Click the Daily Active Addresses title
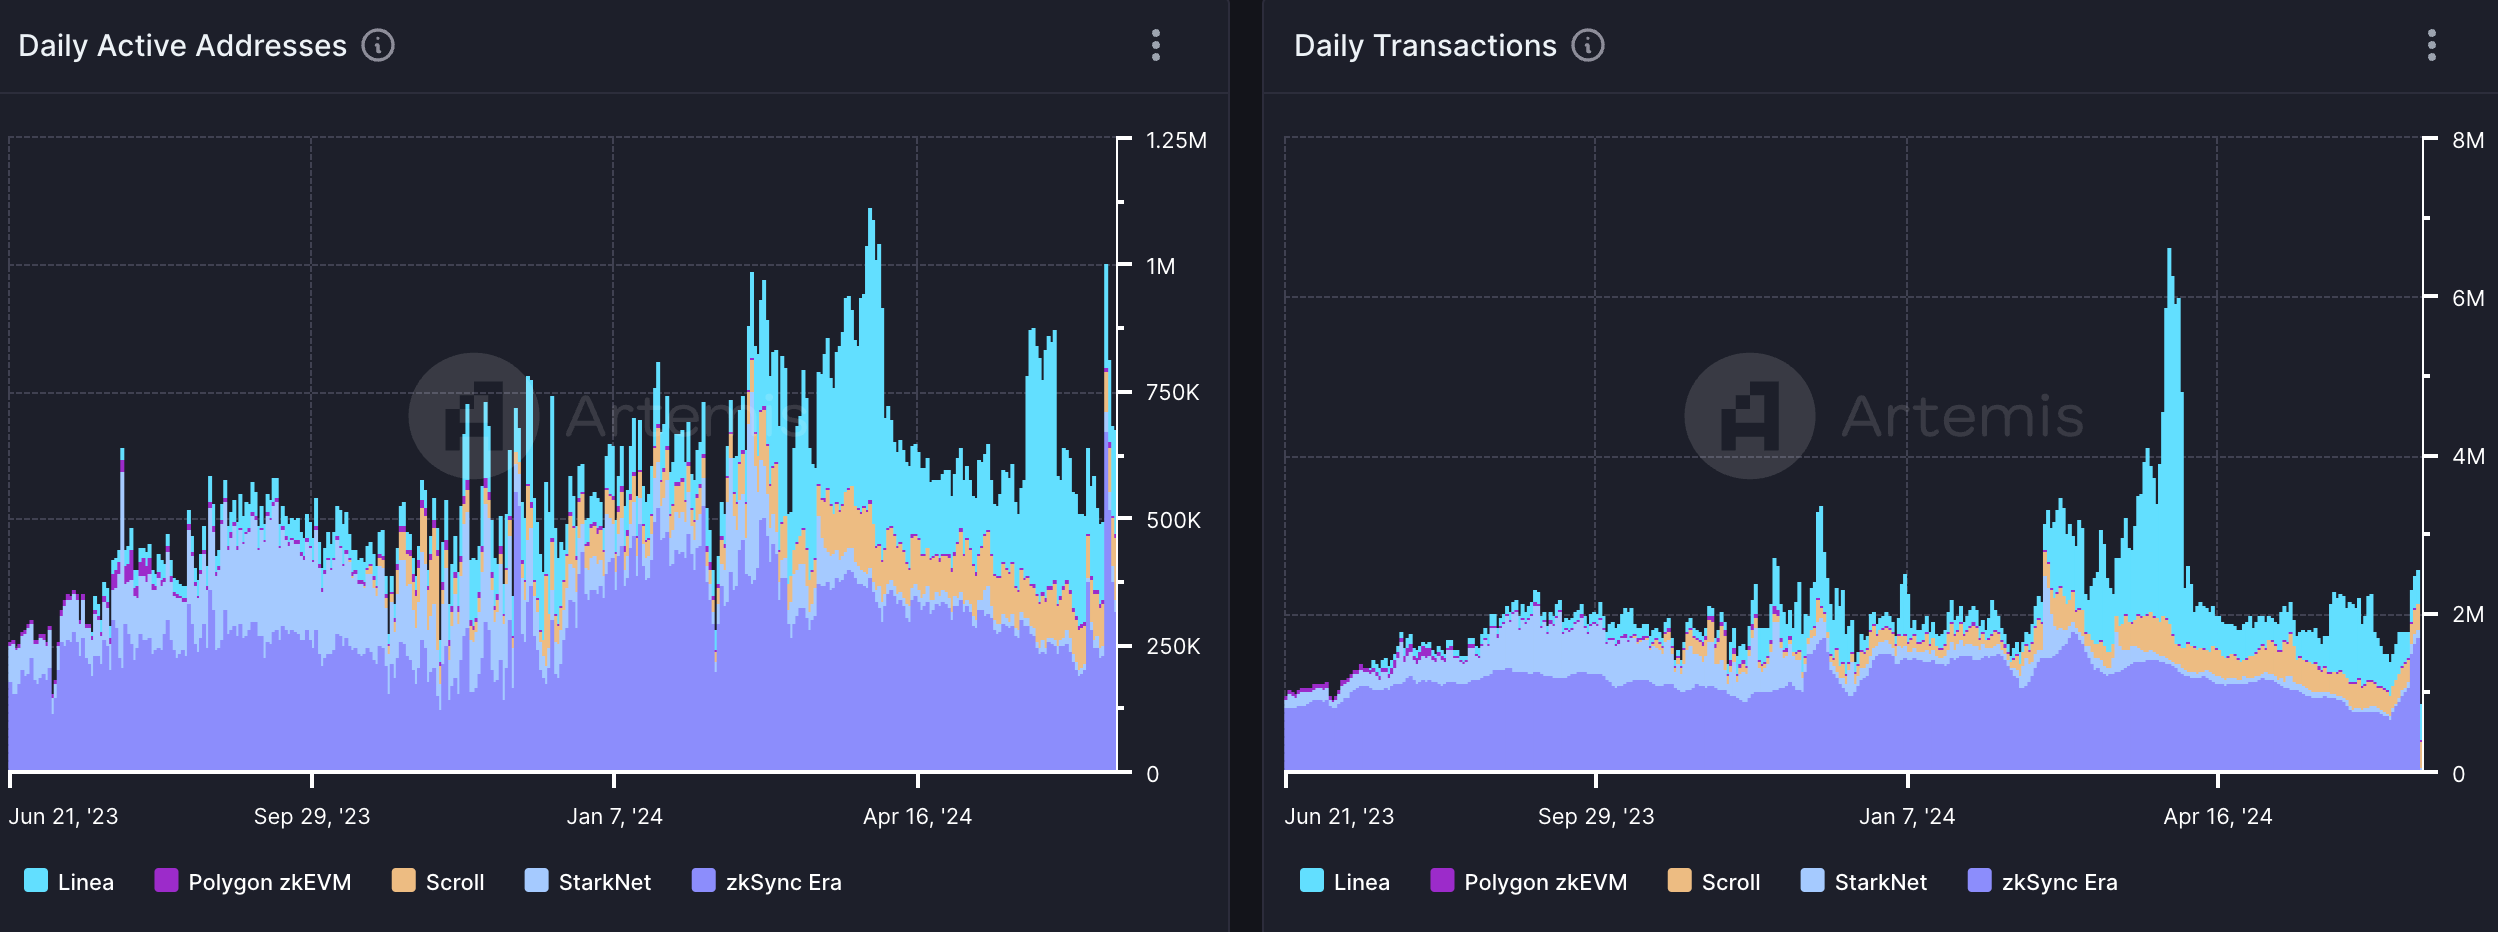 point(182,45)
